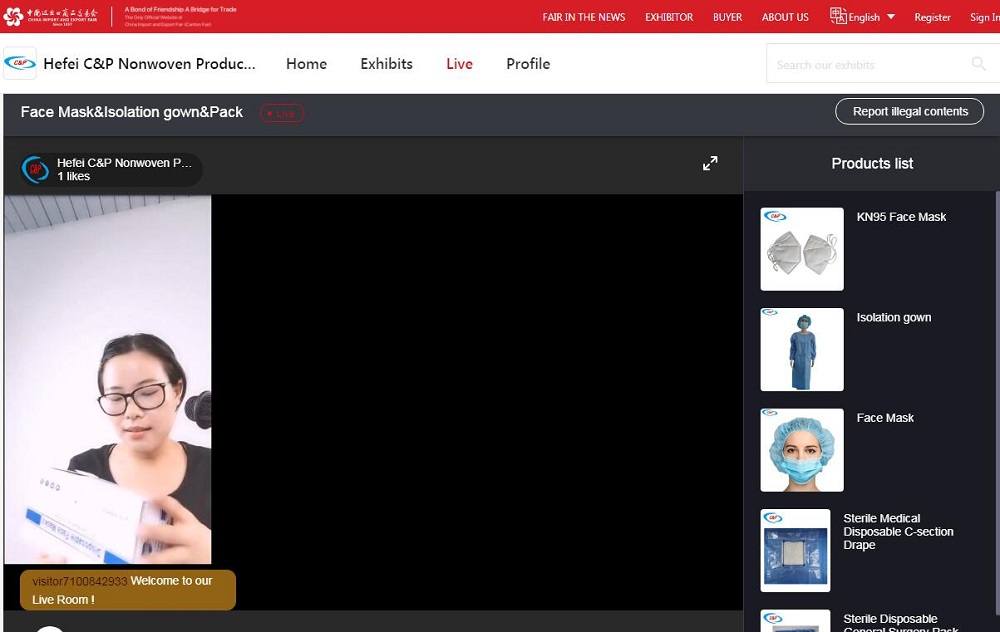Click the welcome chat message
The image size is (1000, 632).
tap(128, 590)
